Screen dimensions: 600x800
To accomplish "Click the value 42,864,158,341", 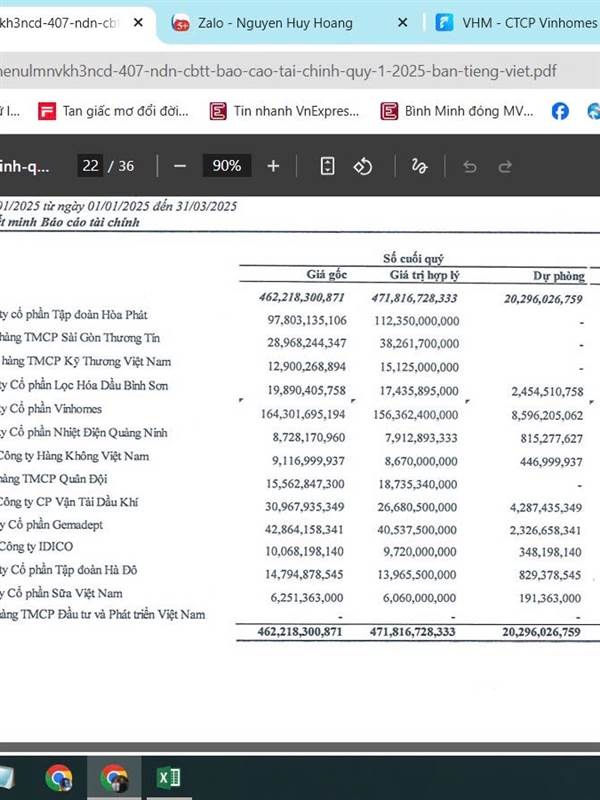I will tap(304, 529).
